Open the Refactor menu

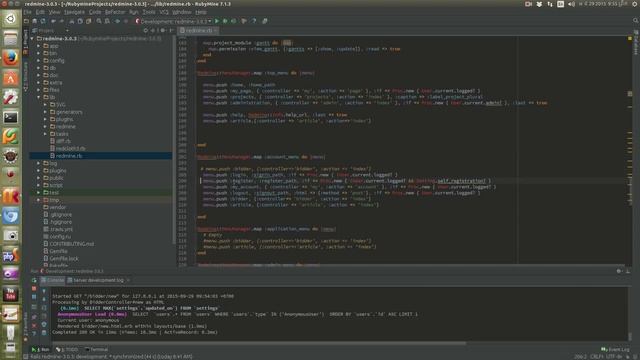pos(115,12)
